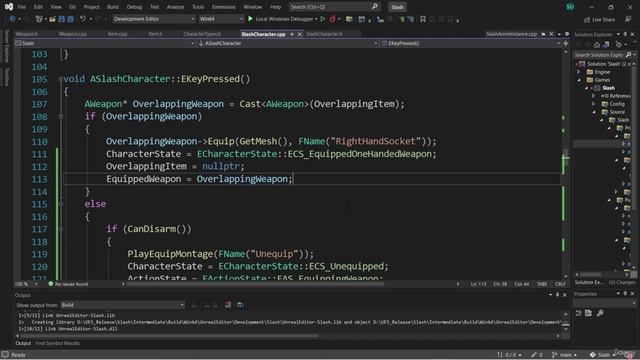Image resolution: width=640 pixels, height=360 pixels.
Task: Open the EKeyPressed() member dropdown
Action: click(x=471, y=43)
